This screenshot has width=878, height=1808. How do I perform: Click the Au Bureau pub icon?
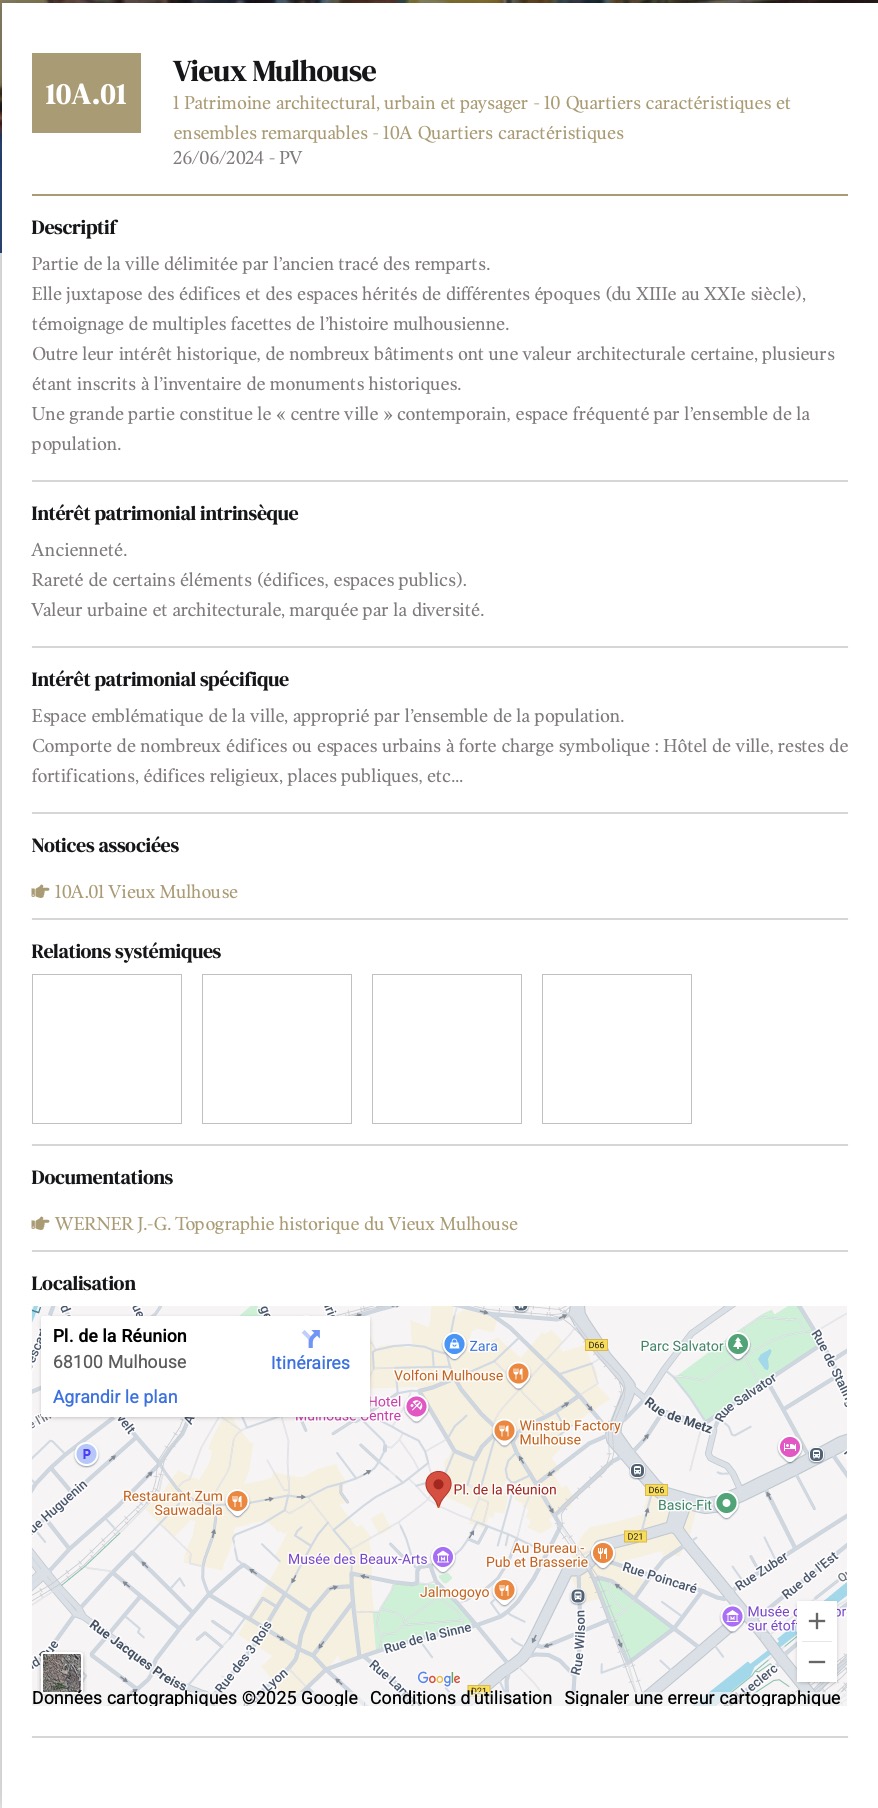[x=602, y=1553]
